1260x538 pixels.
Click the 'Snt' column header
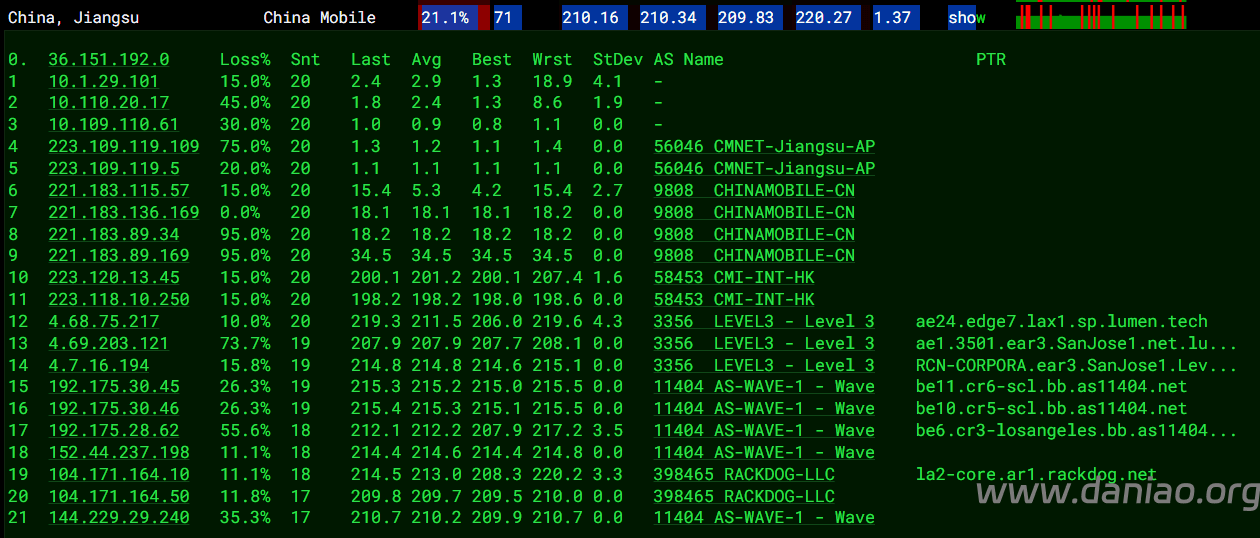306,60
